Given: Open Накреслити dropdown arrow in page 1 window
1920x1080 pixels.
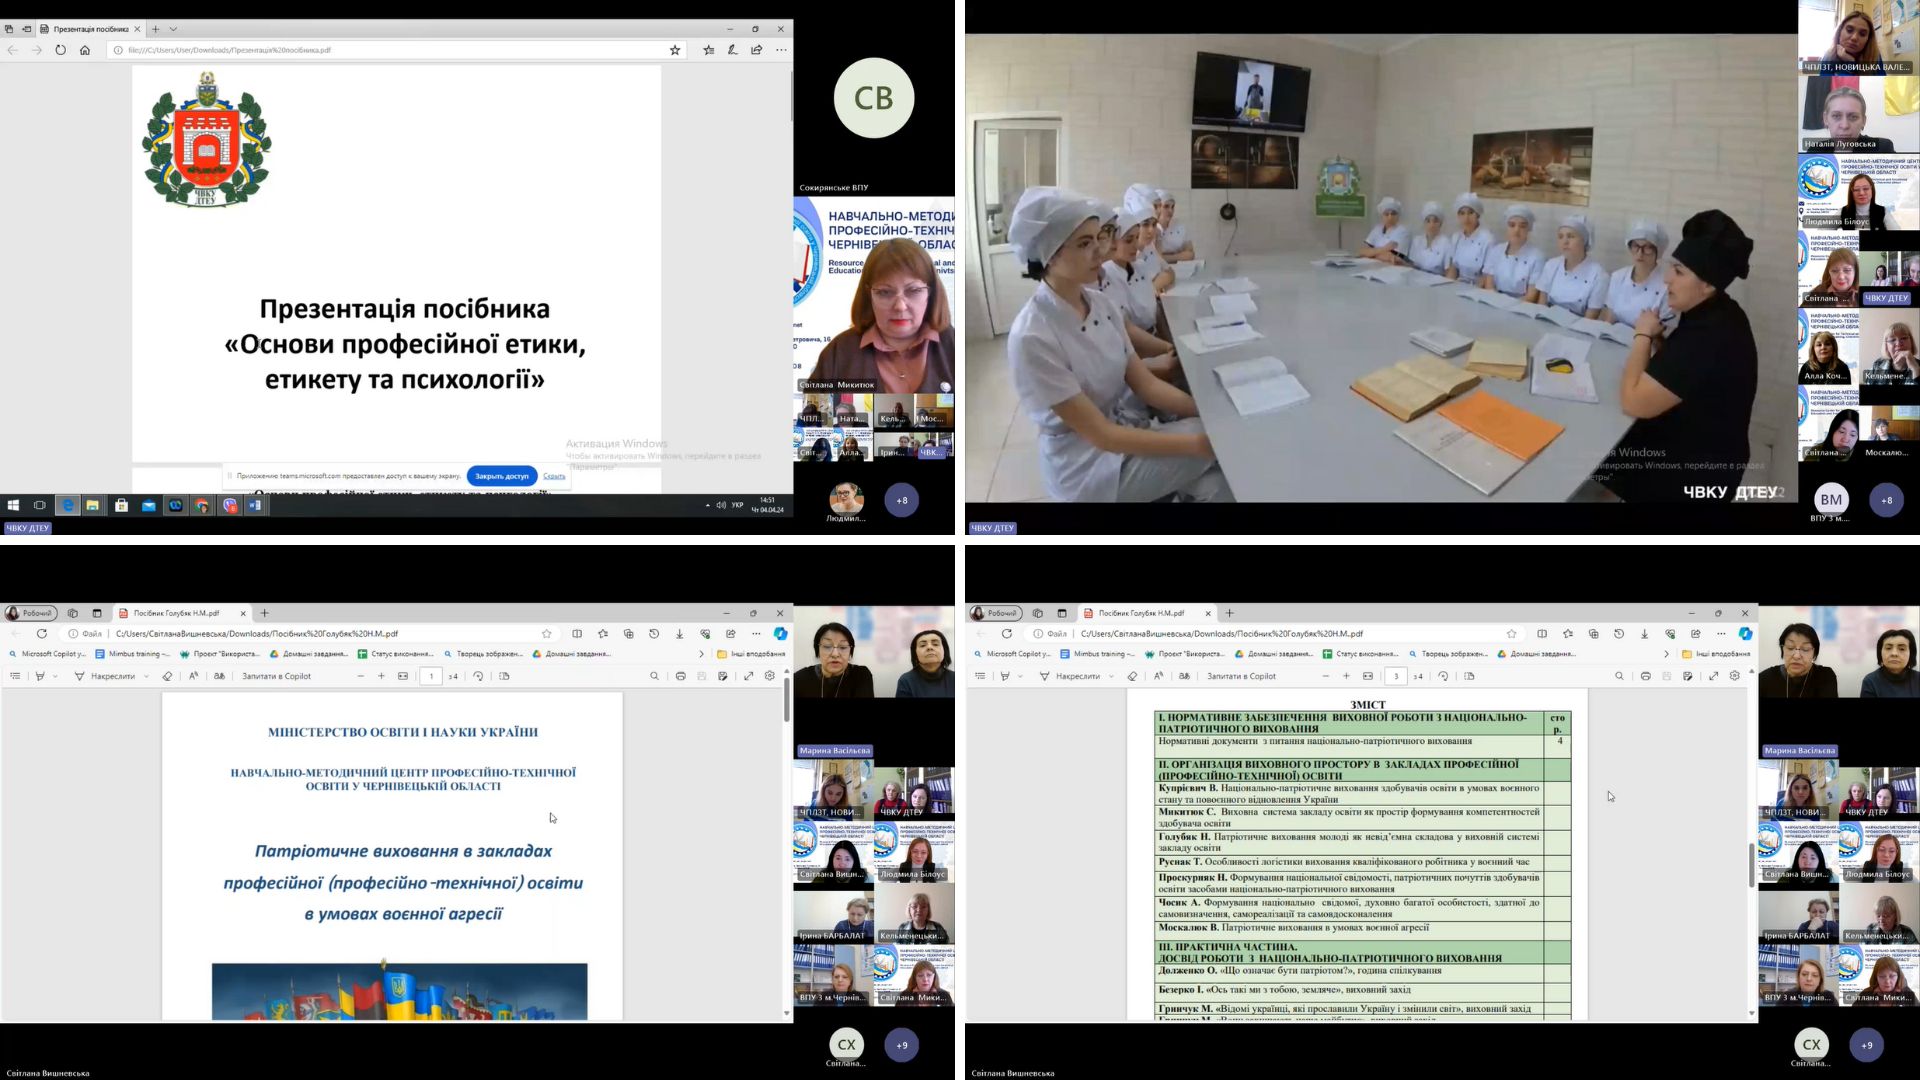Looking at the screenshot, I should [x=146, y=676].
